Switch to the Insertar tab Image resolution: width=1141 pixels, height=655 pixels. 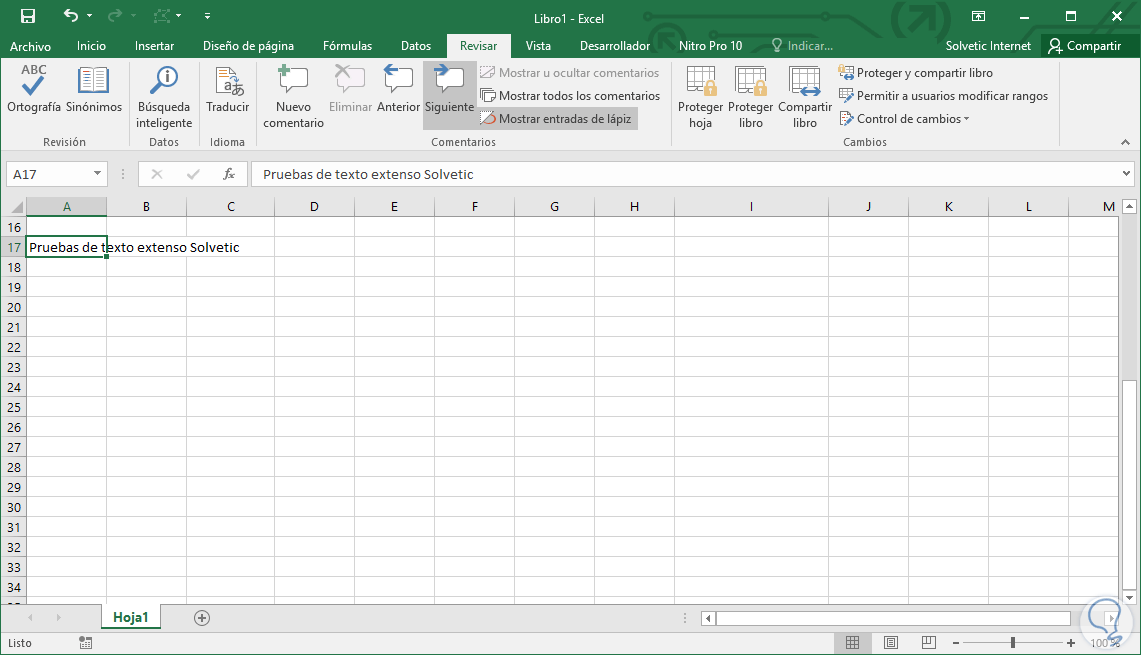154,46
